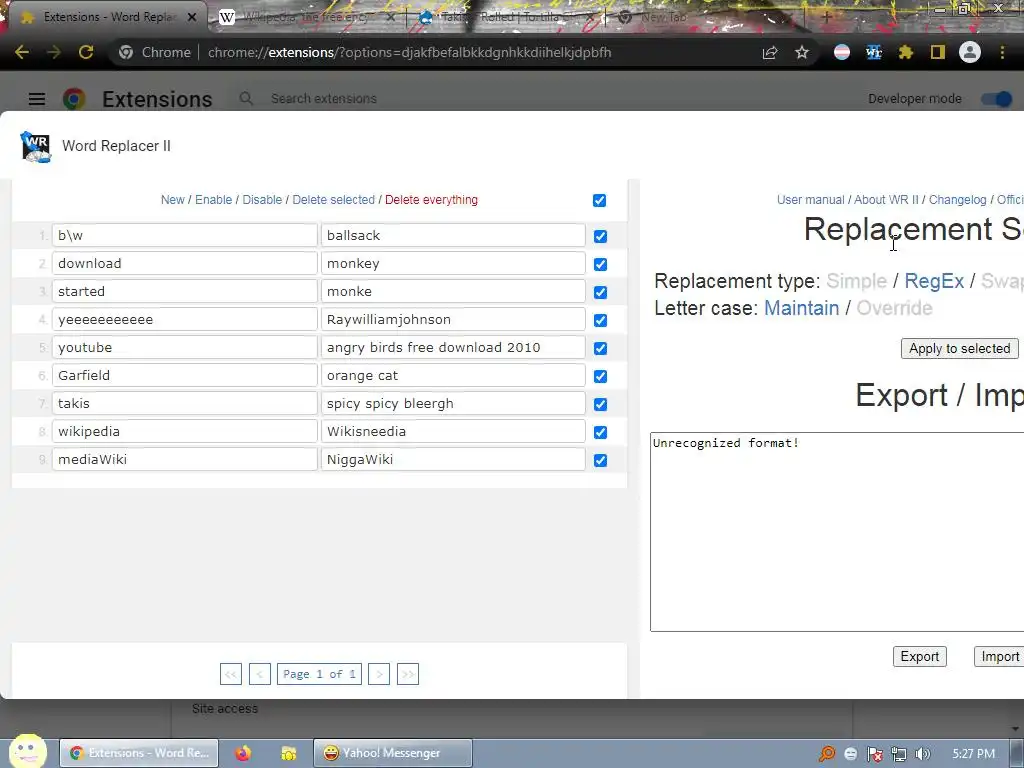Click the Apply to selected button
This screenshot has width=1024, height=768.
click(x=959, y=349)
